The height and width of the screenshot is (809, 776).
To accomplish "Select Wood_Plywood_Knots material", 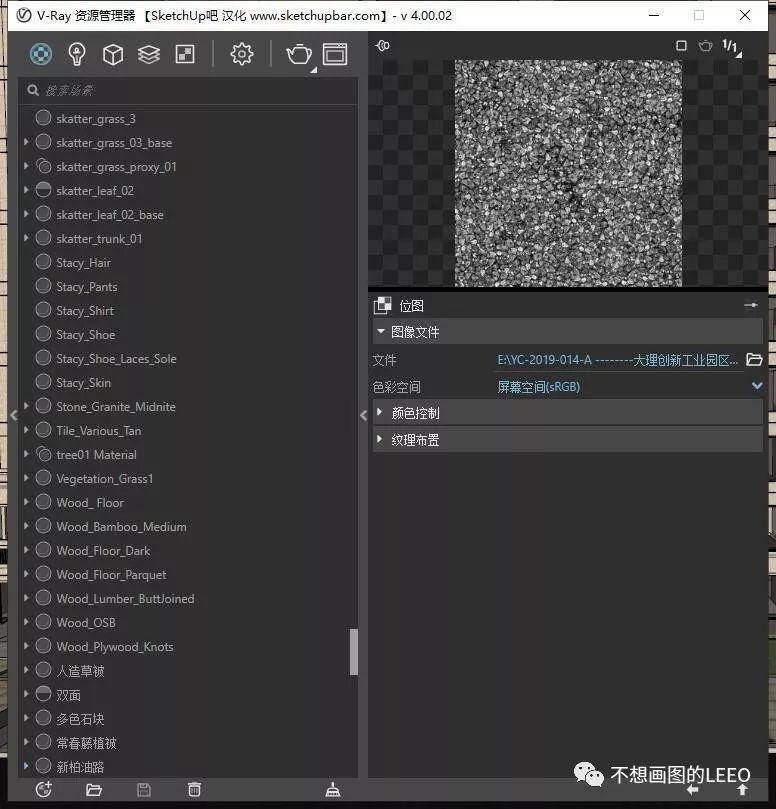I will point(115,646).
